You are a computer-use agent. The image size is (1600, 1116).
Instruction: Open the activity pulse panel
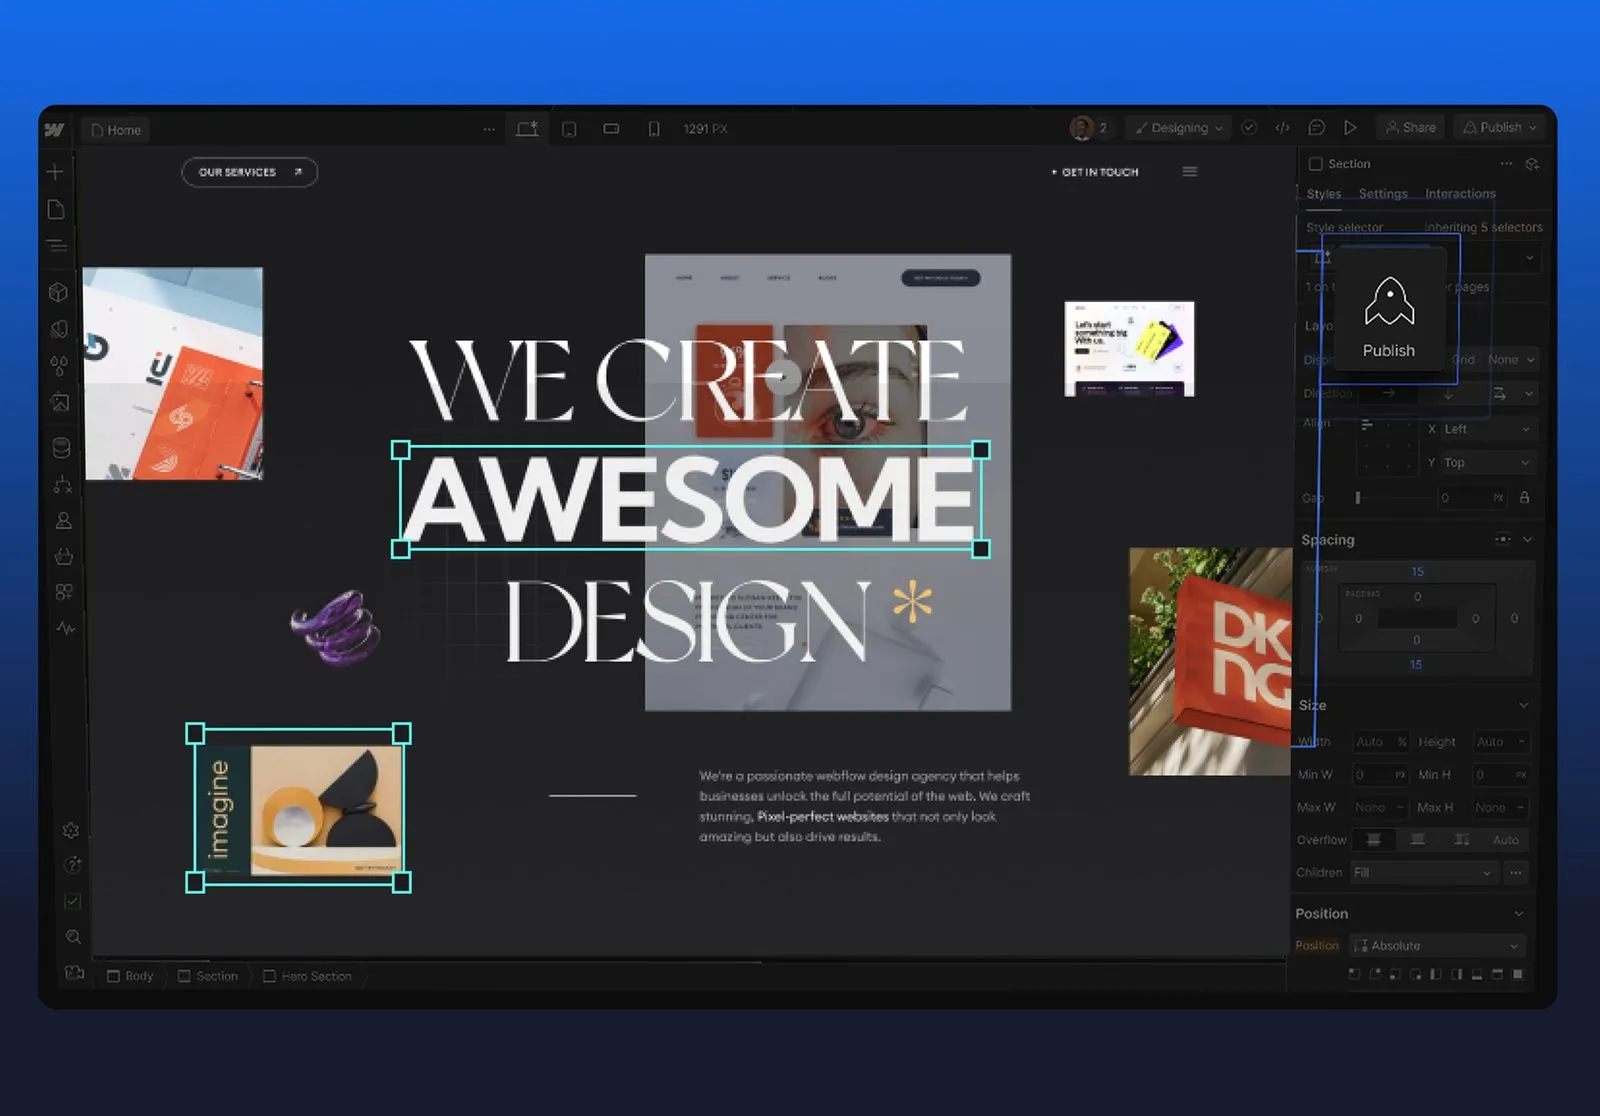66,628
